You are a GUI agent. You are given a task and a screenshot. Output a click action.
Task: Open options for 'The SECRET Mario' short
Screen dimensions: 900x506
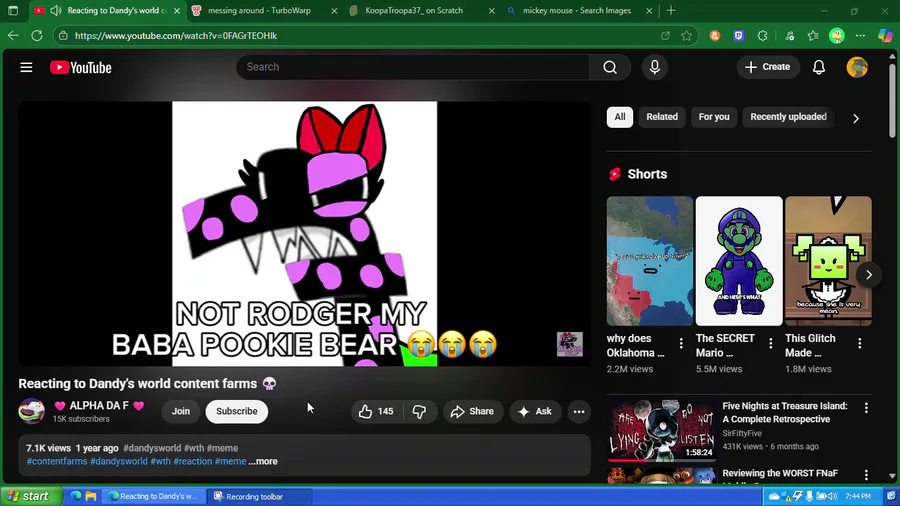770,343
